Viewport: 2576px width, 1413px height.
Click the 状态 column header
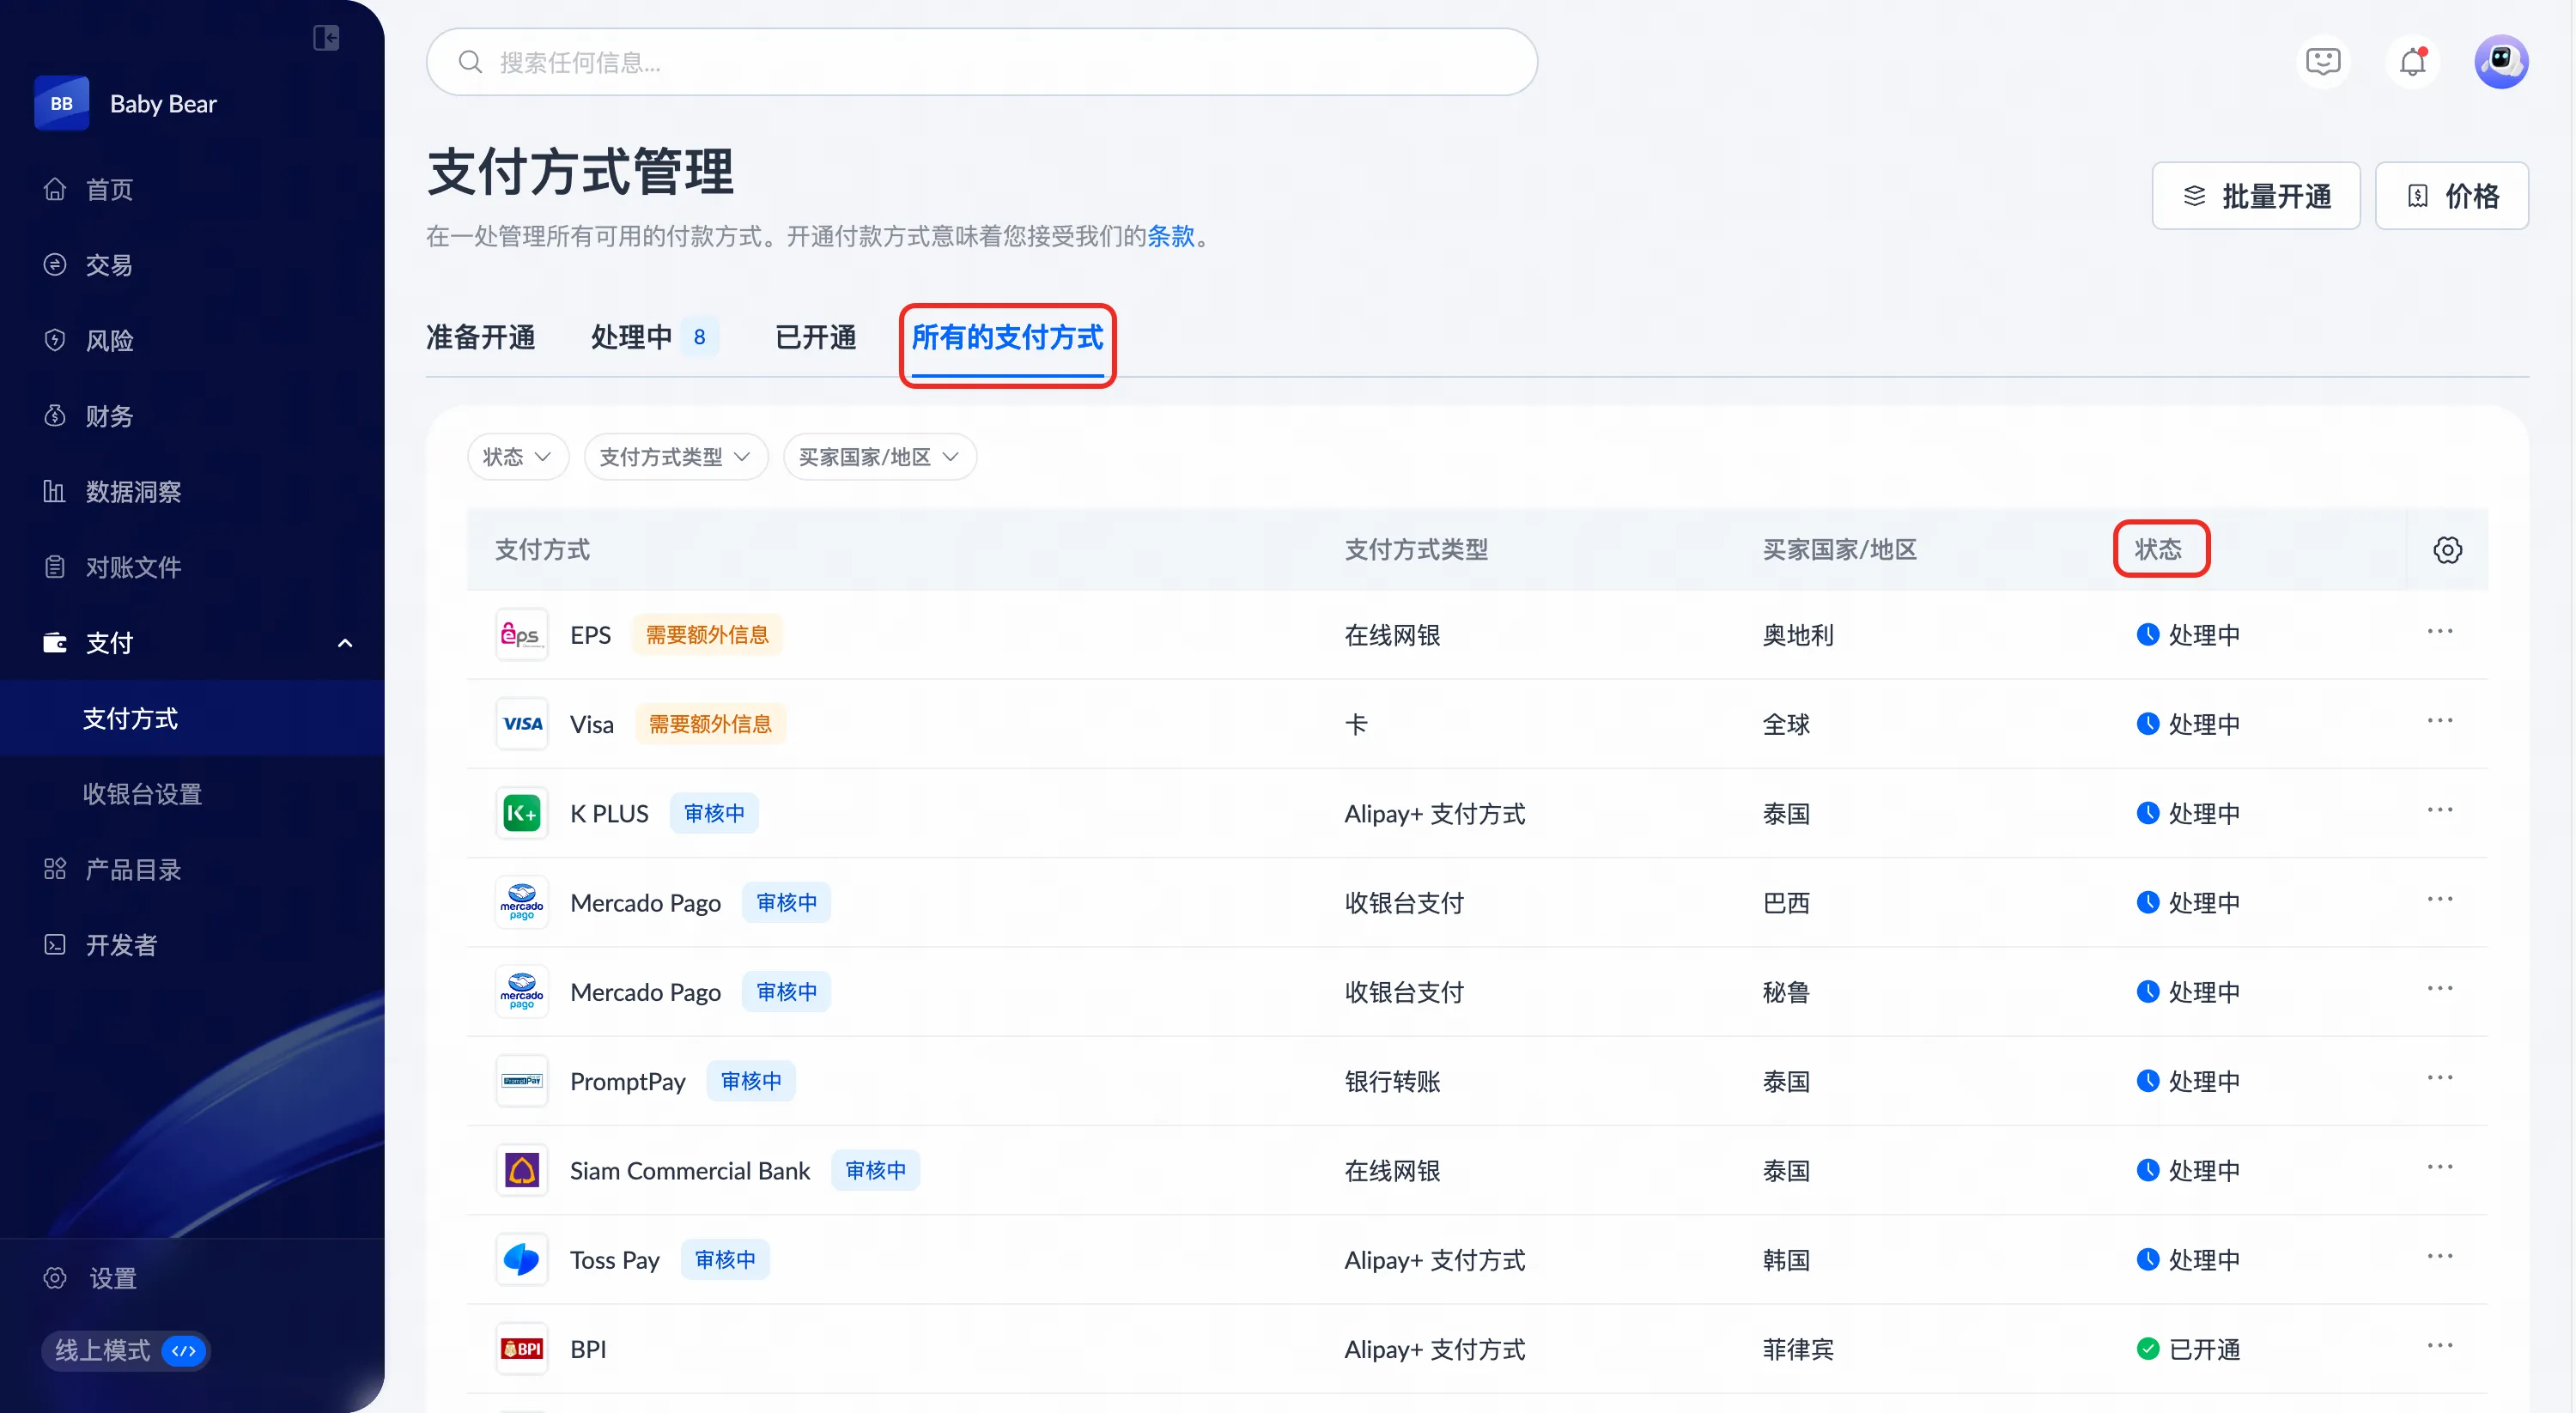coord(2158,549)
